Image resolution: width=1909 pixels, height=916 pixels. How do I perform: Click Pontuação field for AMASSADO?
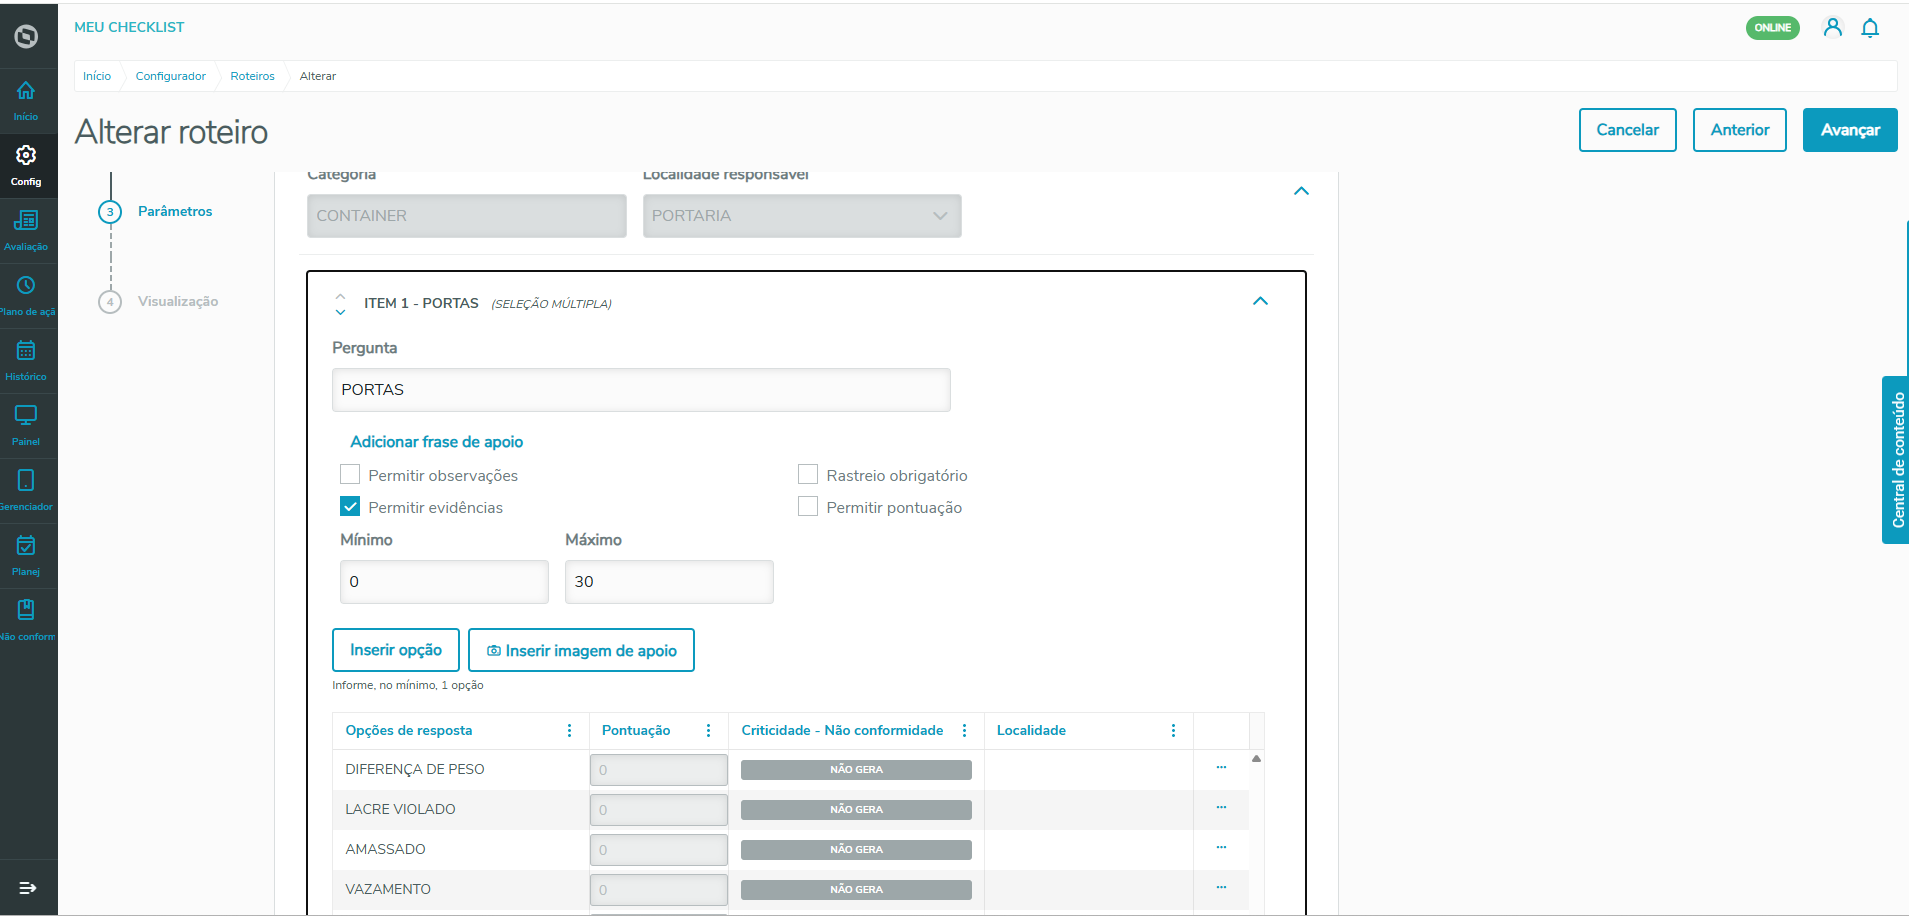[x=659, y=850]
